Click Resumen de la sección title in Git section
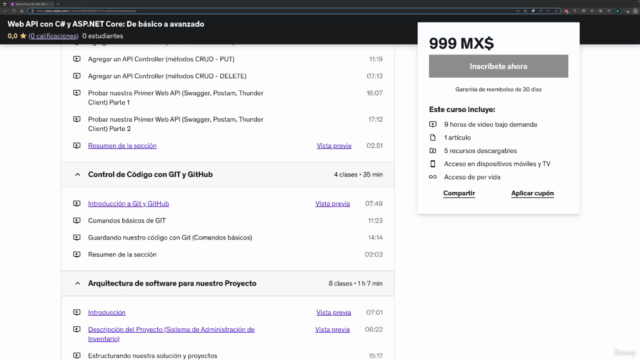Screen dimensions: 640x360 [122, 254]
